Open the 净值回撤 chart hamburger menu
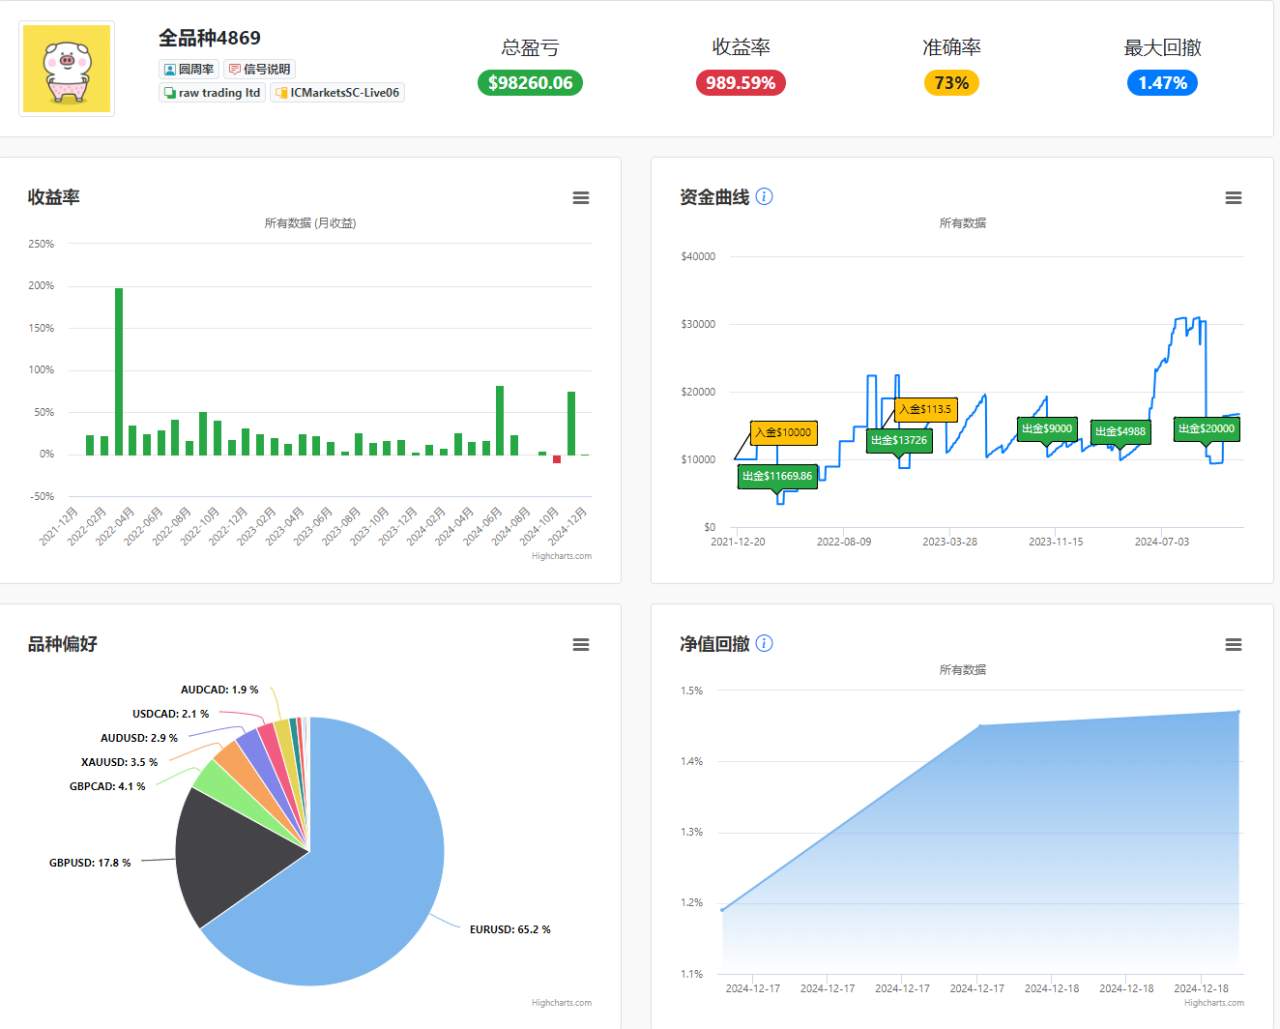This screenshot has height=1029, width=1280. 1234,645
